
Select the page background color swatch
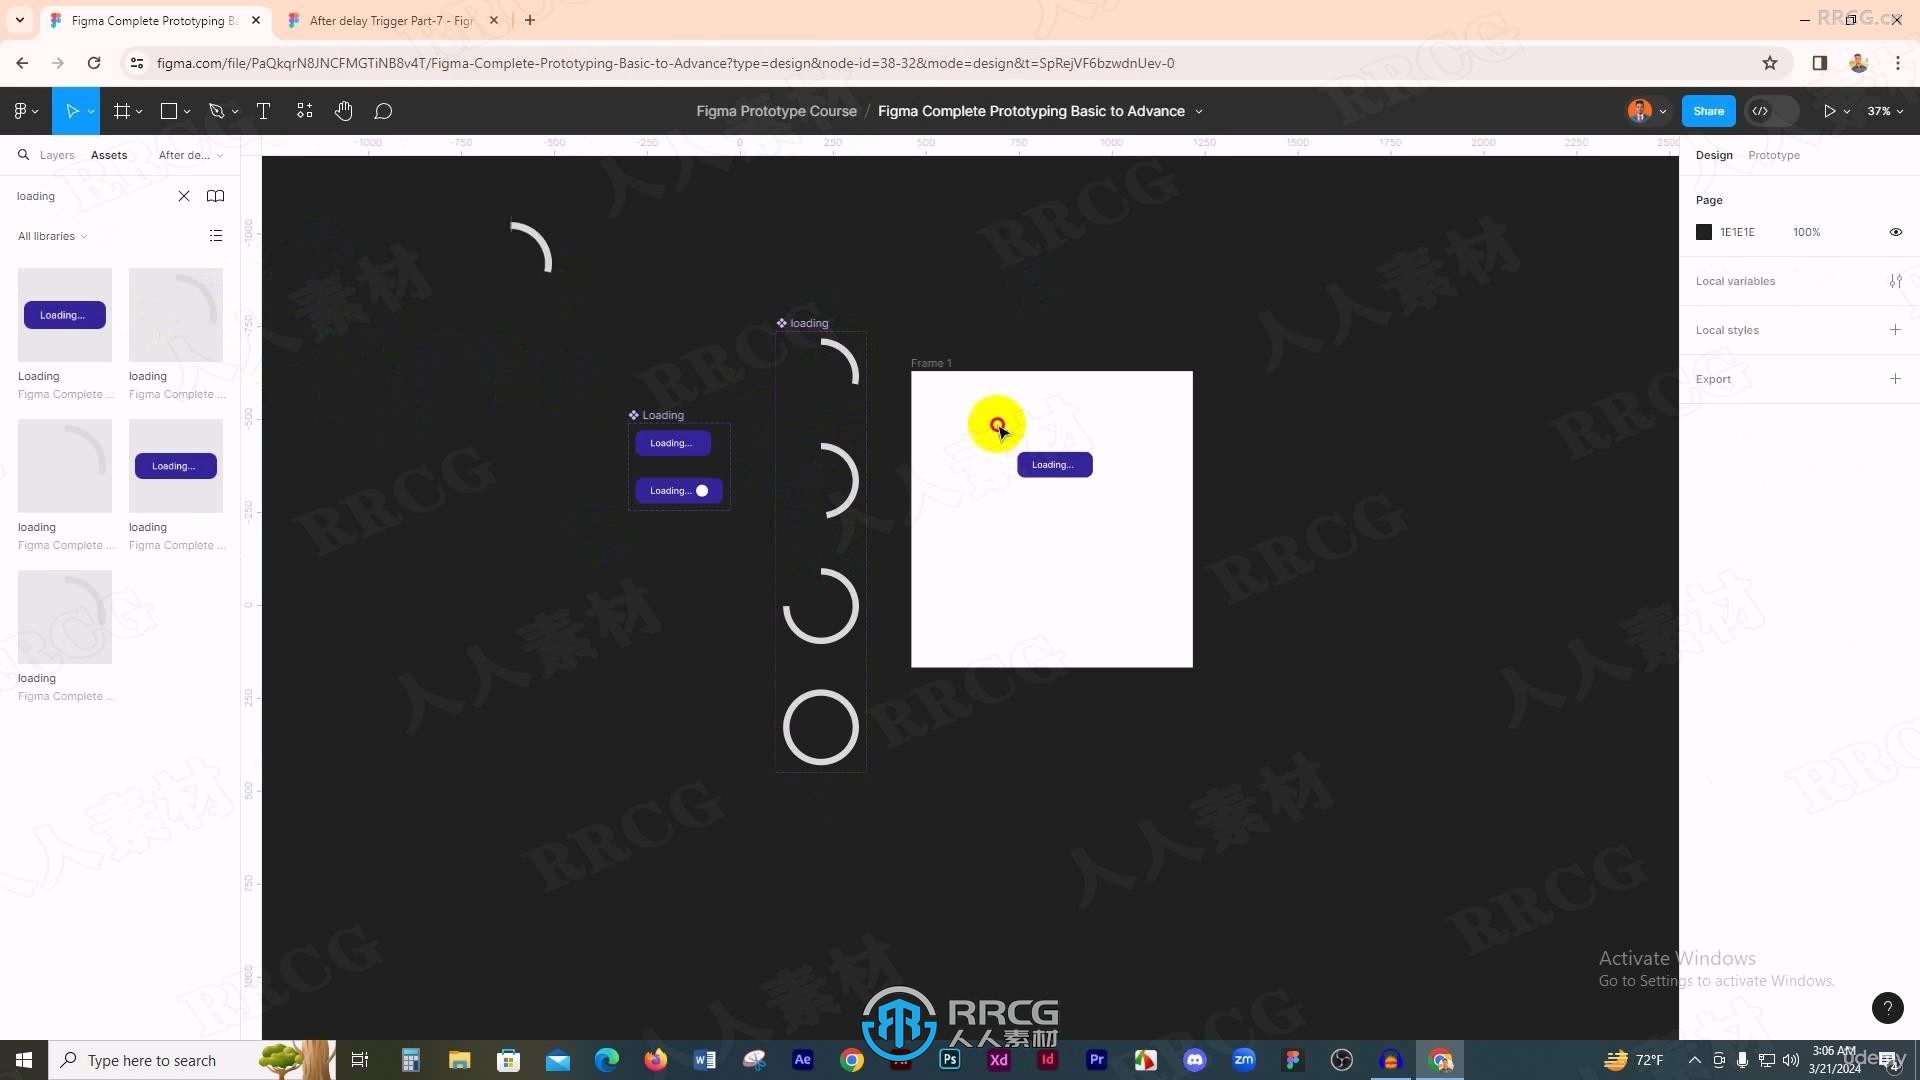click(x=1704, y=232)
